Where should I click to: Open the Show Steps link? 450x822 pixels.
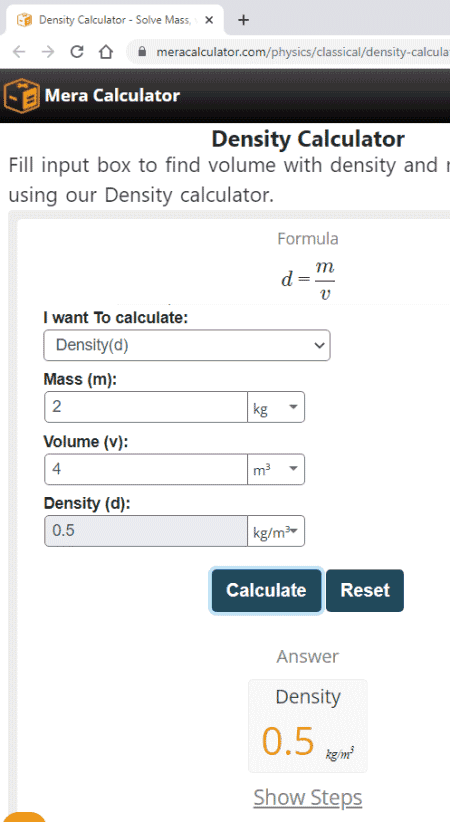[308, 797]
